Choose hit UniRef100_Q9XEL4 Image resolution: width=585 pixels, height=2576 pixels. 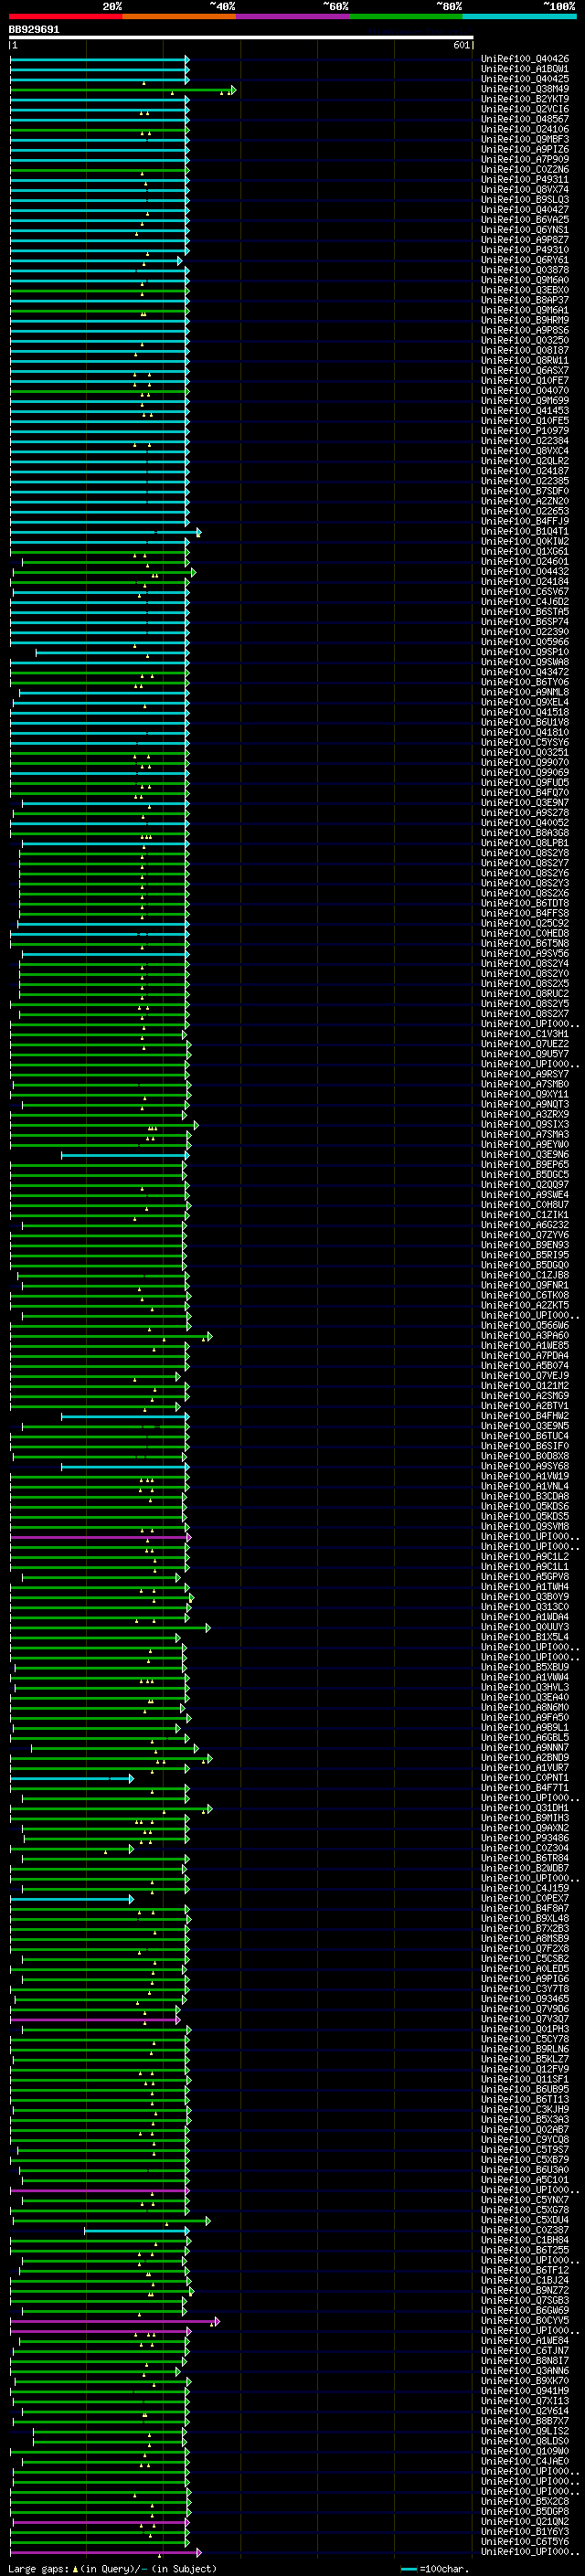pos(525,702)
